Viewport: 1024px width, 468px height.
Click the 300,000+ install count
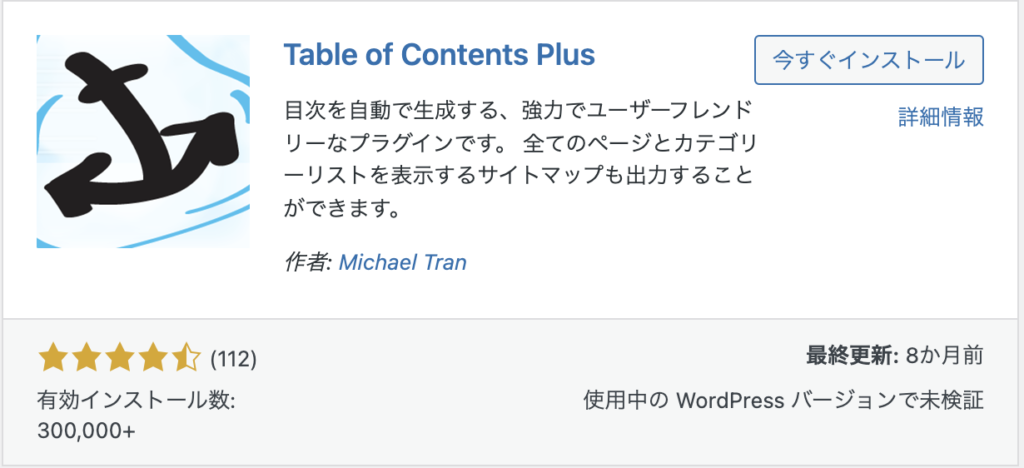86,432
